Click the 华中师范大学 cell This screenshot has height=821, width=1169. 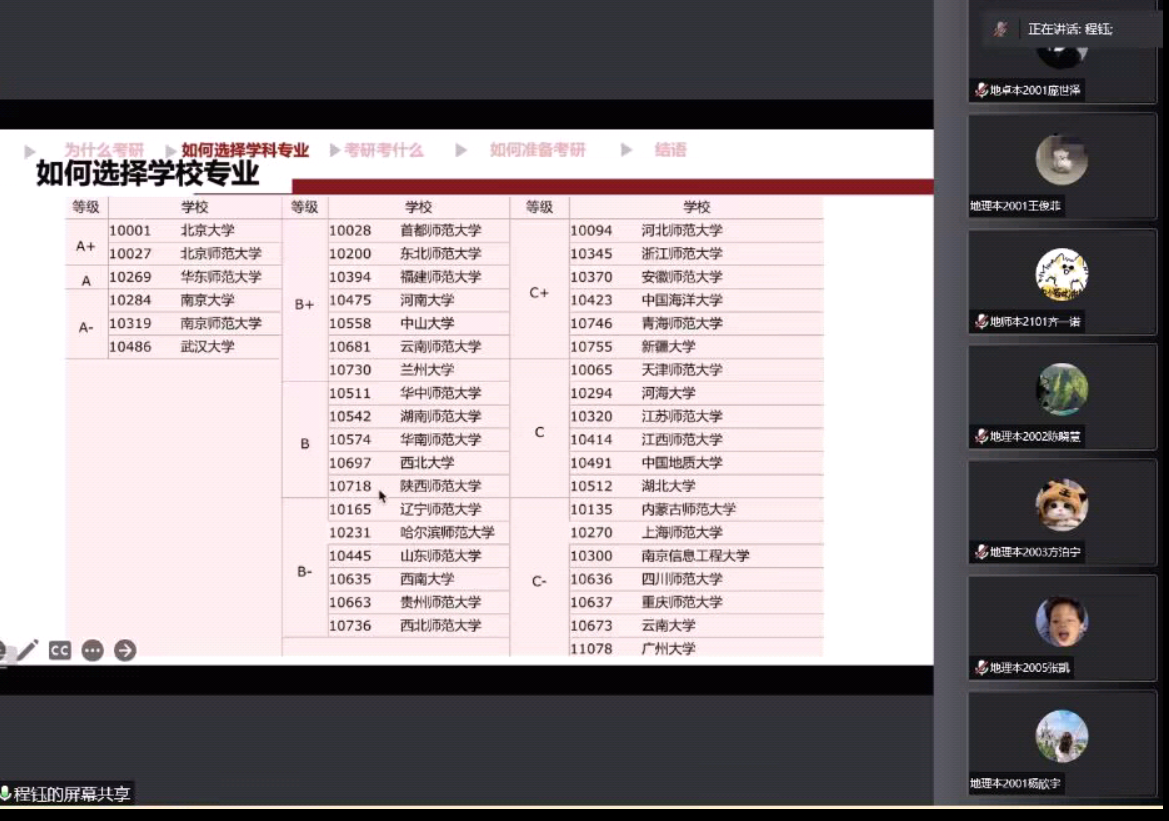click(x=441, y=393)
